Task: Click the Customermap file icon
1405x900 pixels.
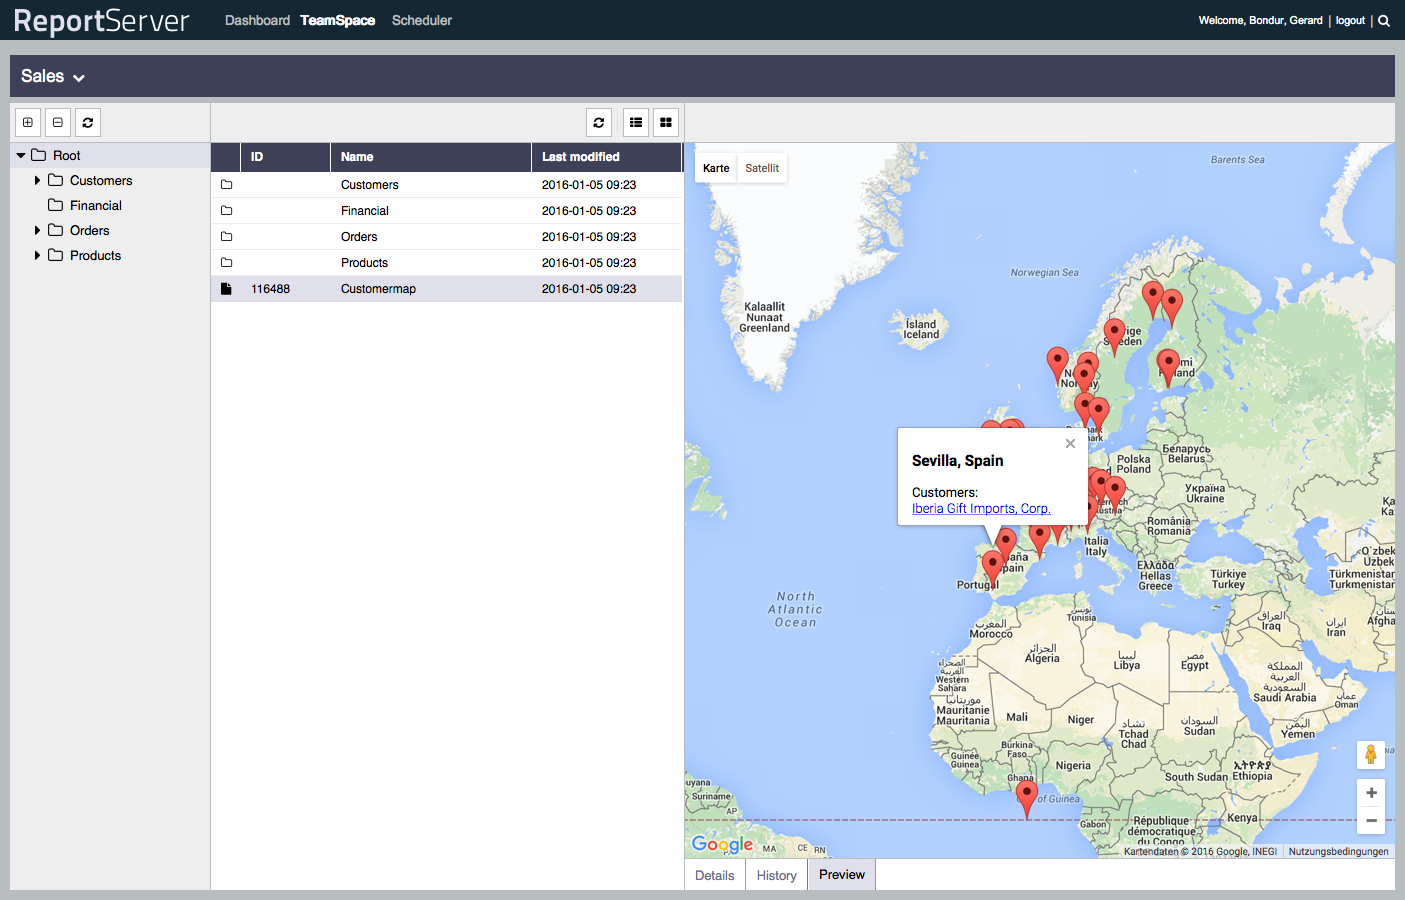Action: 226,288
